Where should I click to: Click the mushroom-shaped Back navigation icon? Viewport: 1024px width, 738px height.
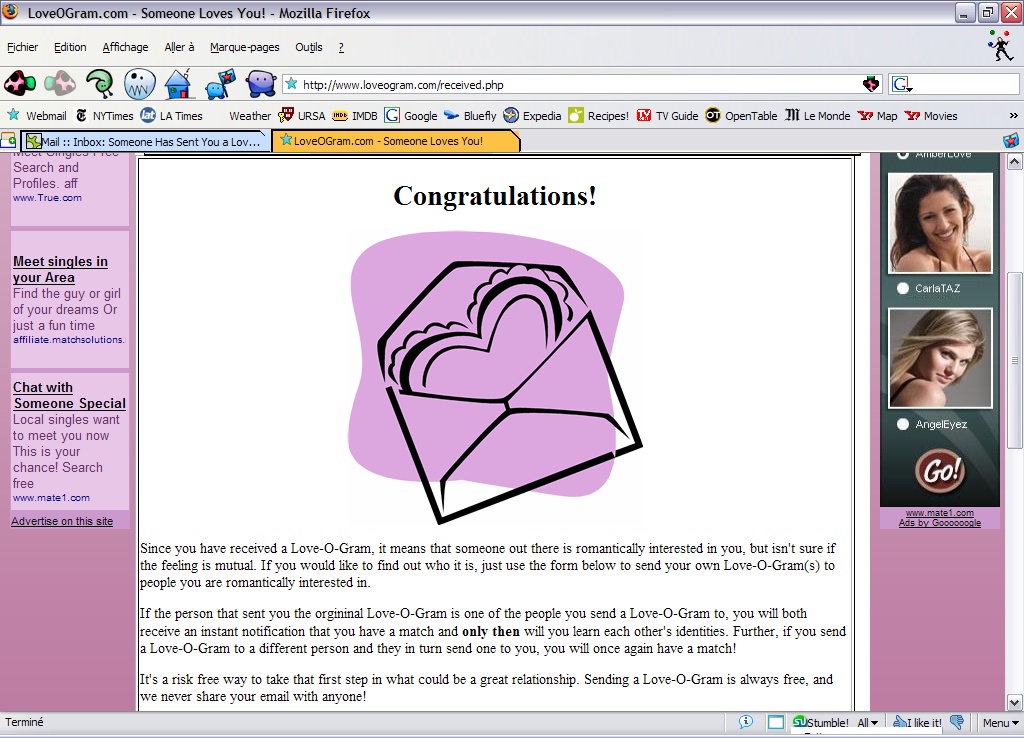[20, 84]
